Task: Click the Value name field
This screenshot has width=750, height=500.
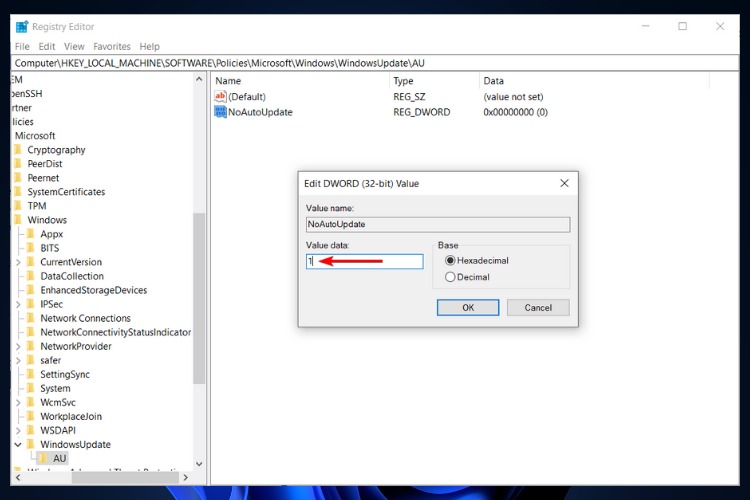Action: 438,224
